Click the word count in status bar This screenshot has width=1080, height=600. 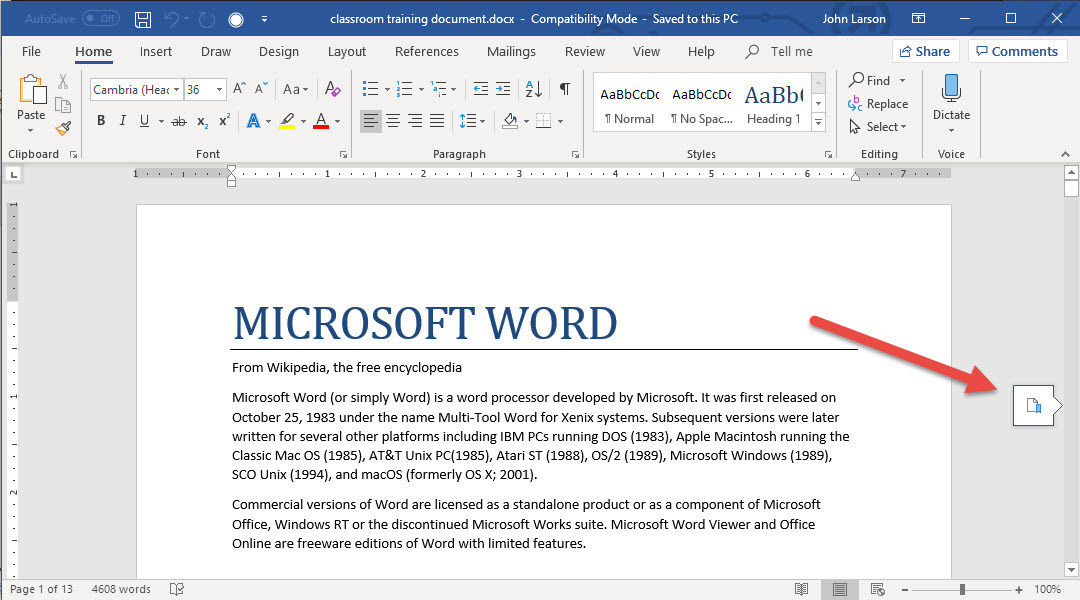121,589
